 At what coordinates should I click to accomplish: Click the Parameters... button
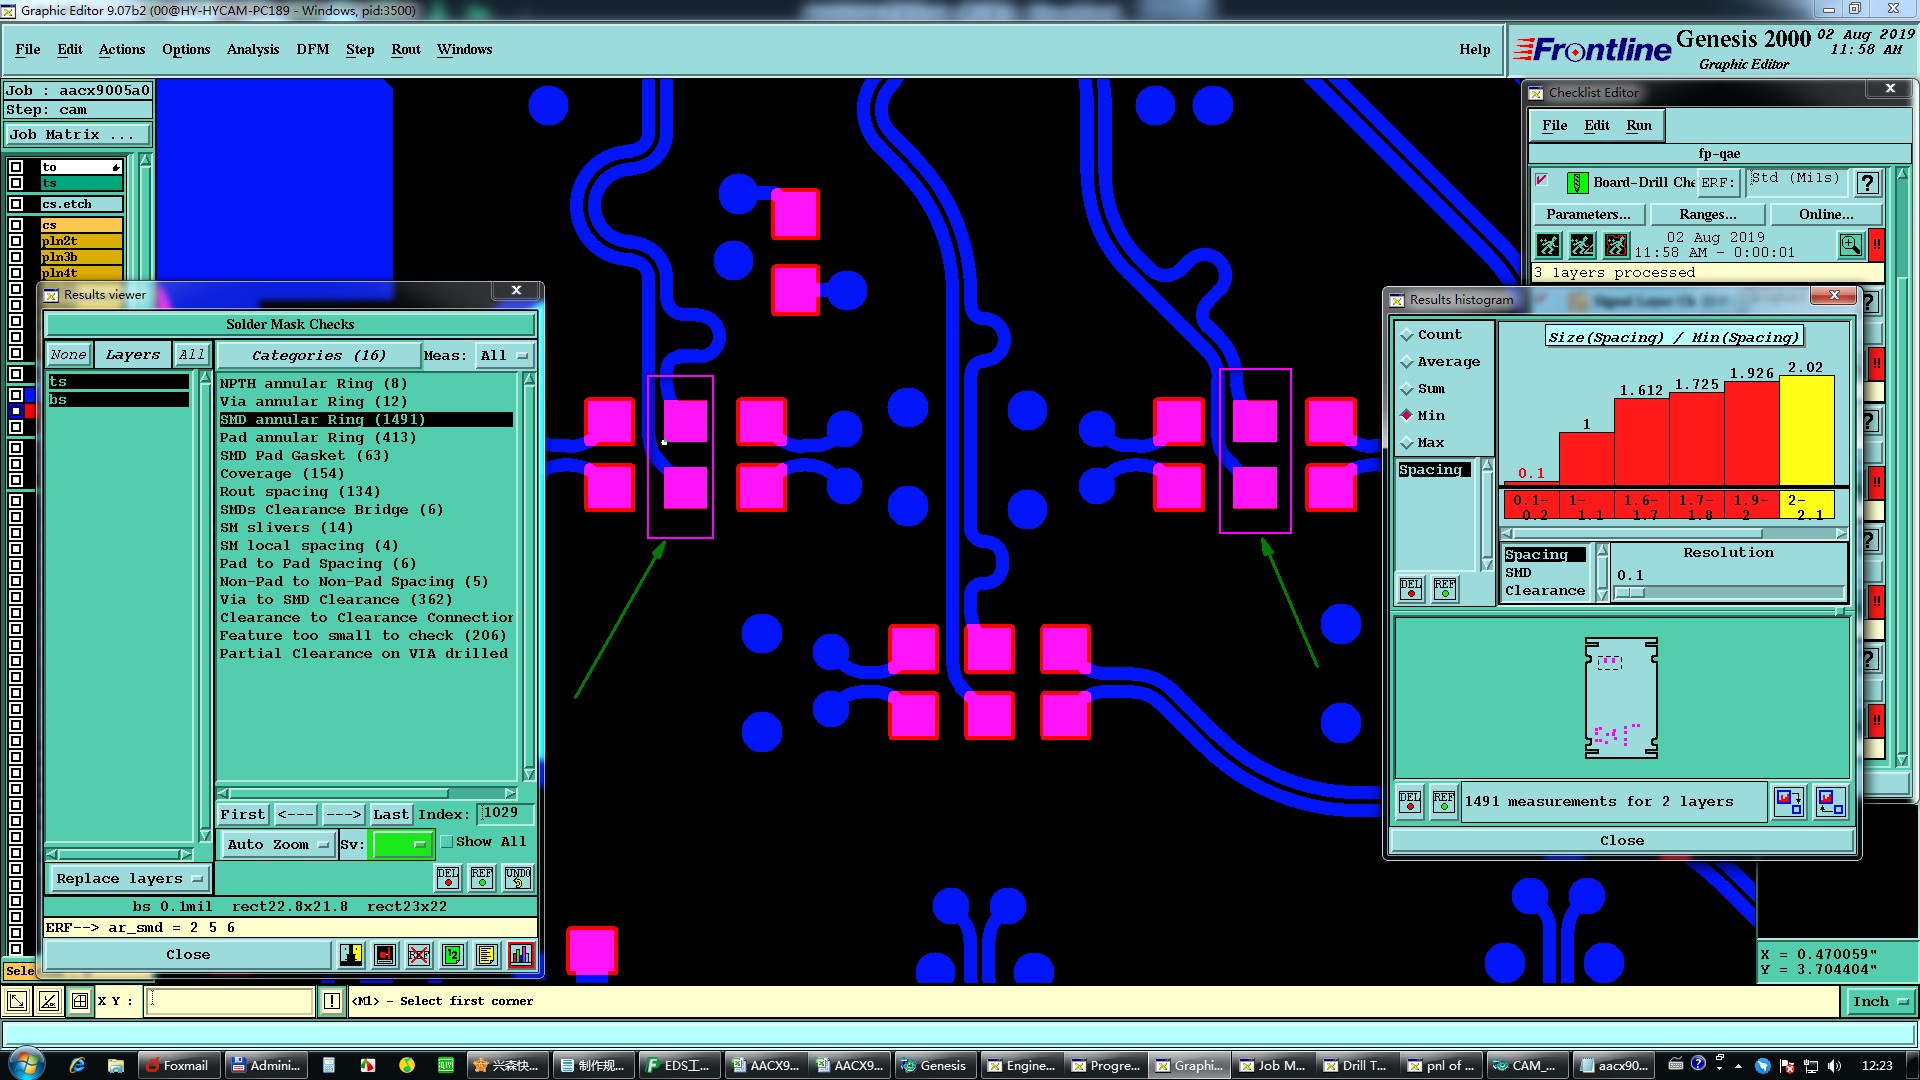[1587, 215]
